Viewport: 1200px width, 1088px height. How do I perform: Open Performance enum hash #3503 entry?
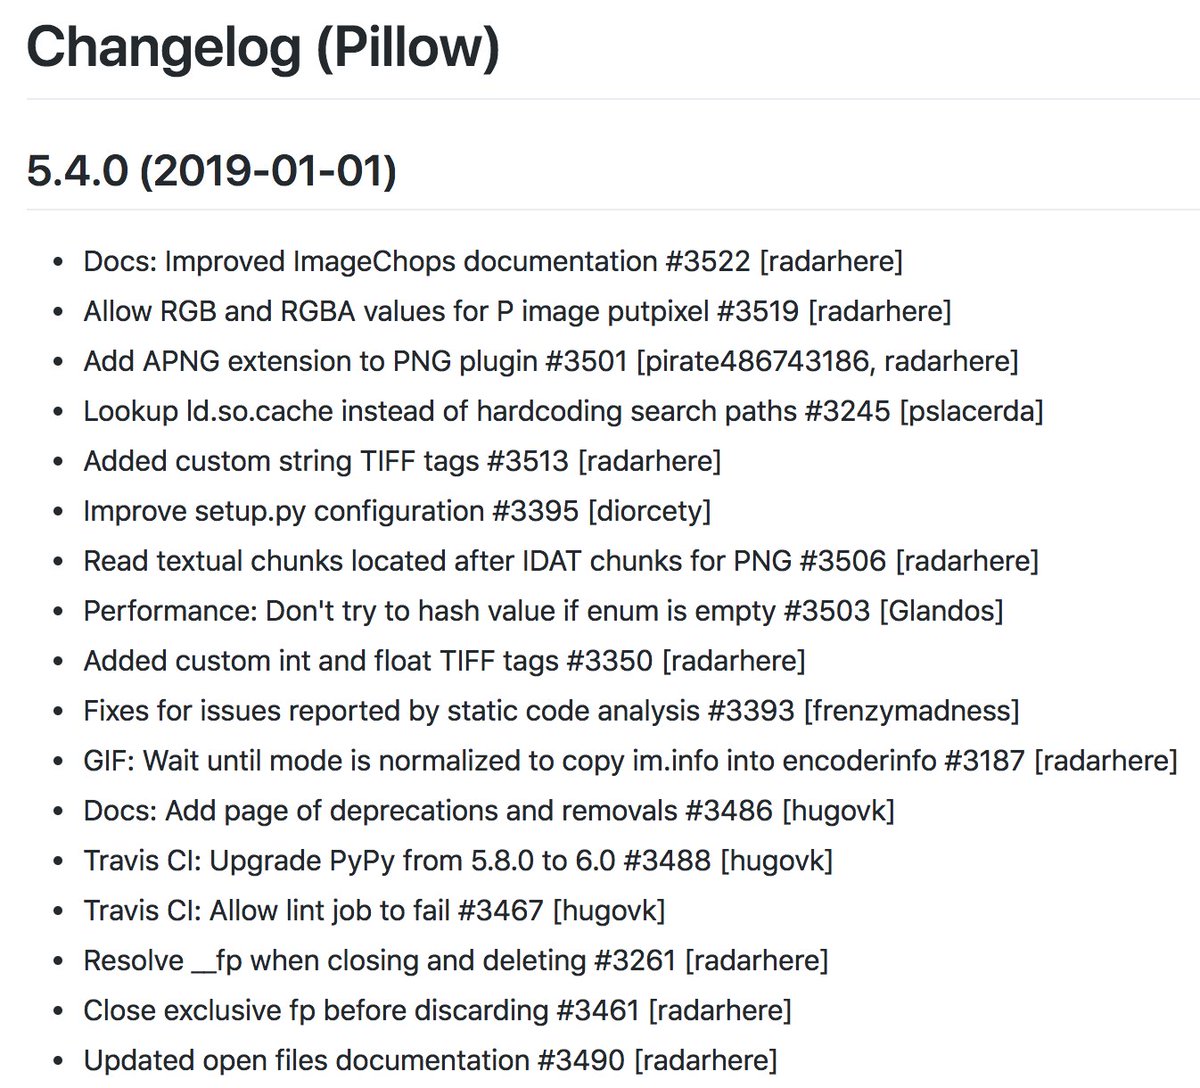(x=543, y=612)
